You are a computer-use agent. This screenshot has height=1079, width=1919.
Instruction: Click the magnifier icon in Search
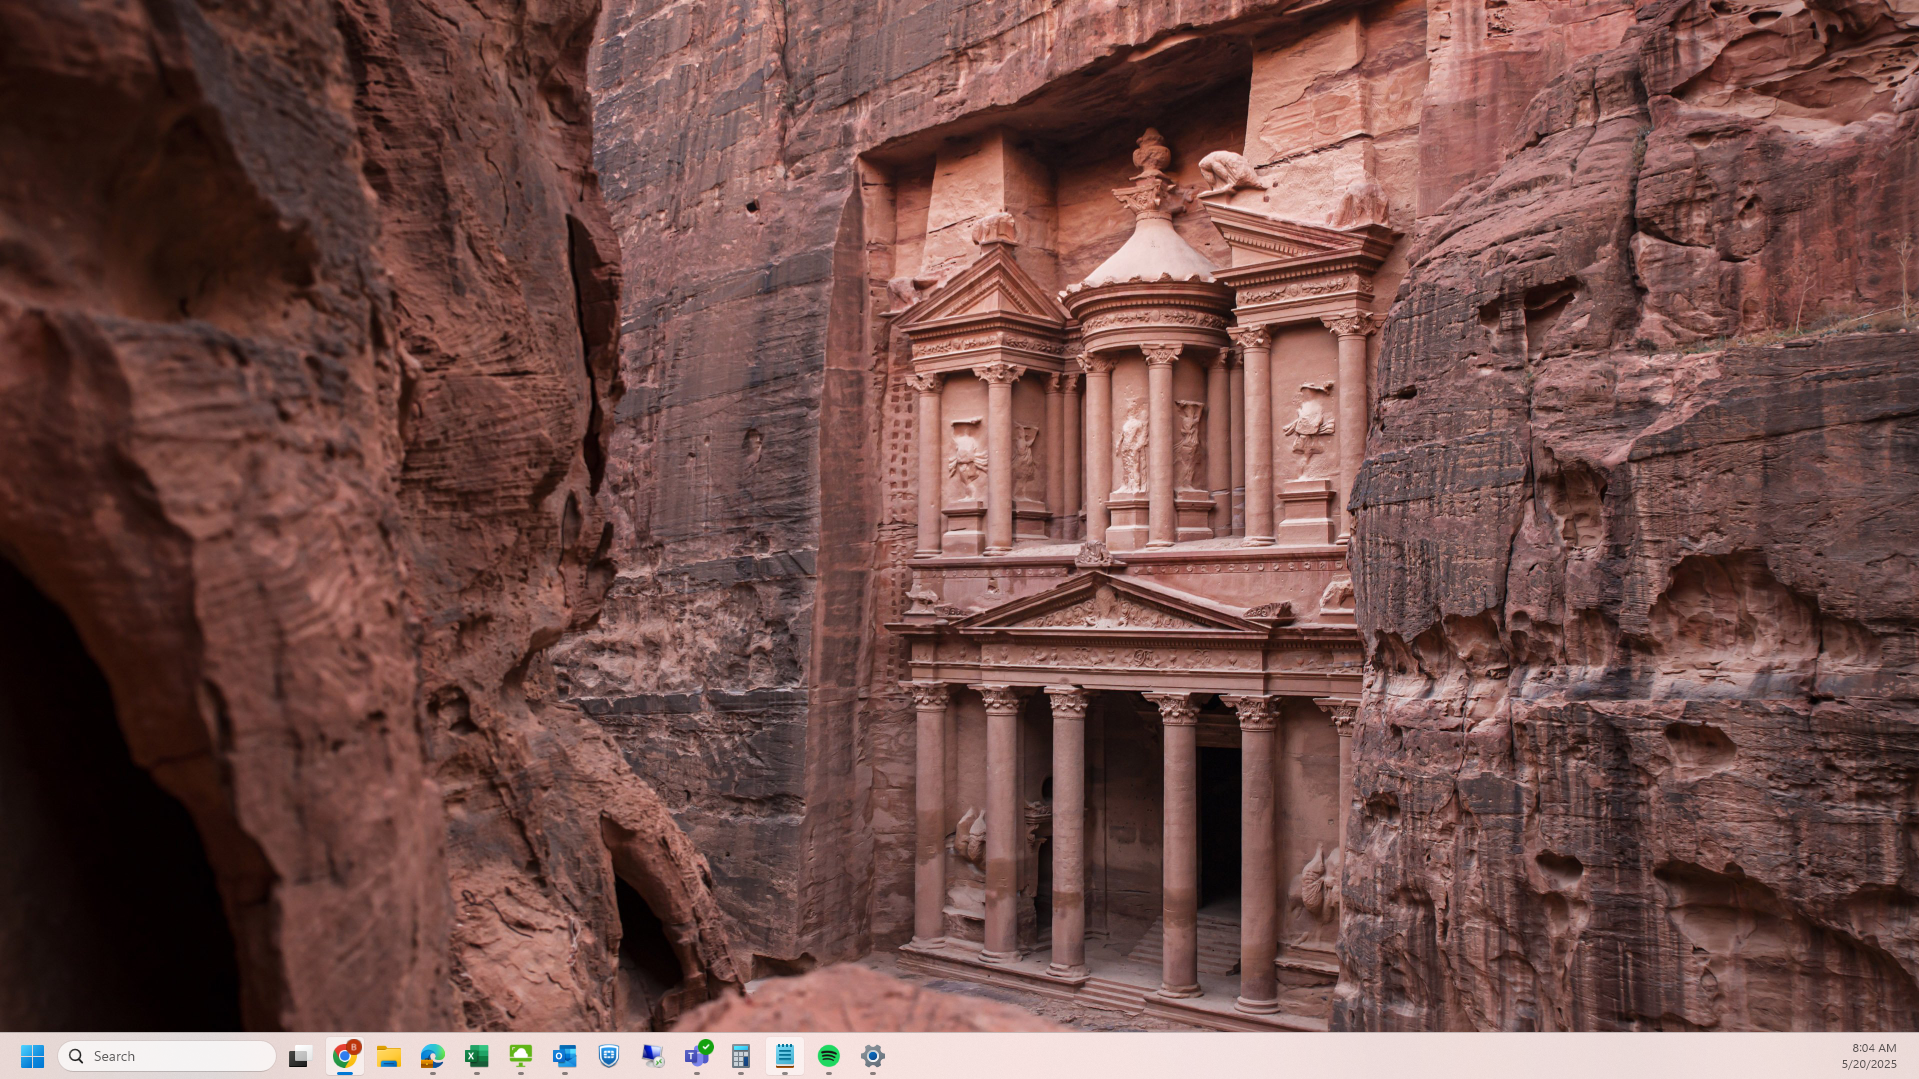(x=76, y=1056)
